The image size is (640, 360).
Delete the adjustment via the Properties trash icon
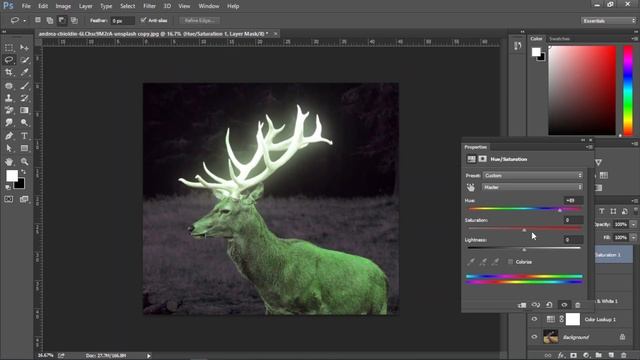pyautogui.click(x=578, y=305)
